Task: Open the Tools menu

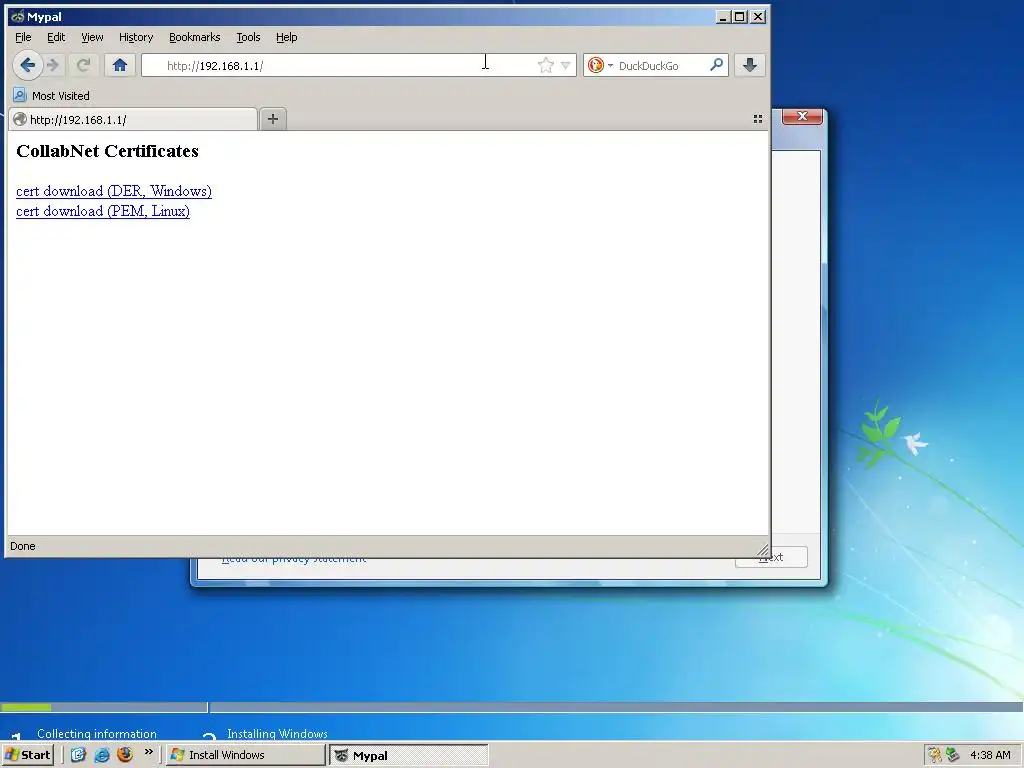Action: click(x=248, y=37)
